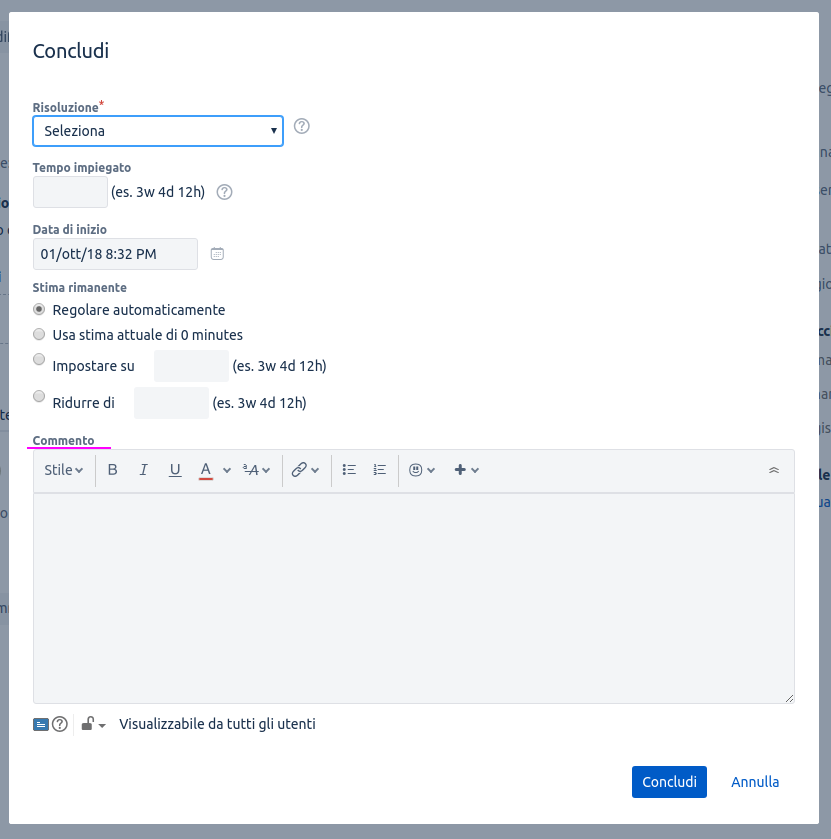Click the blue Concludi button
Viewport: 831px width, 839px height.
point(669,782)
